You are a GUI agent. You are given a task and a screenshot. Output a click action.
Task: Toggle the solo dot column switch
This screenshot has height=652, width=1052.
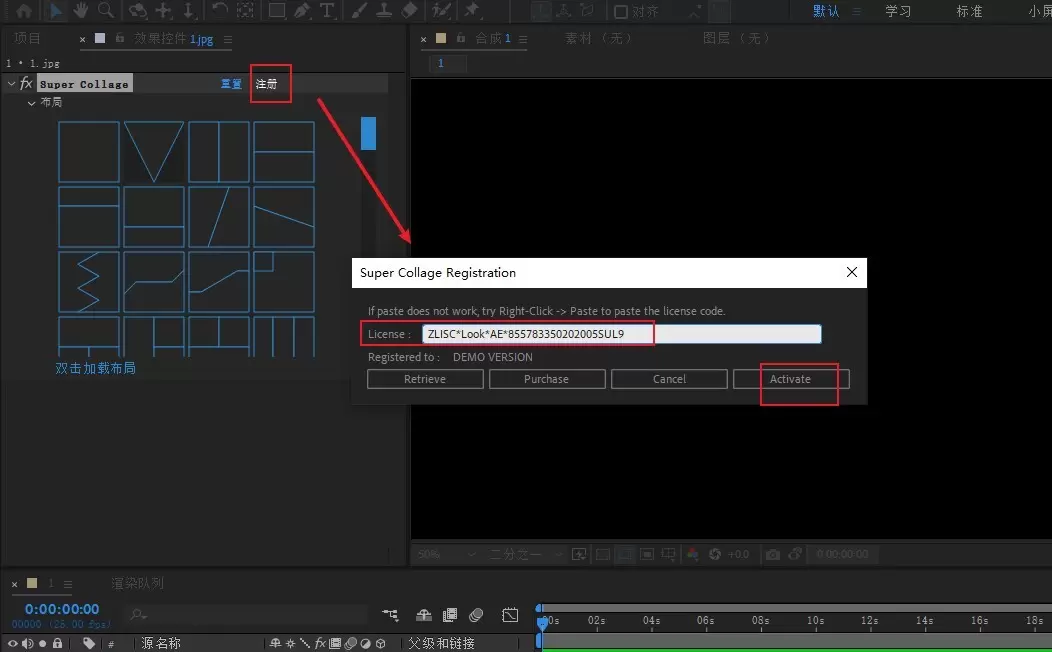coord(42,643)
